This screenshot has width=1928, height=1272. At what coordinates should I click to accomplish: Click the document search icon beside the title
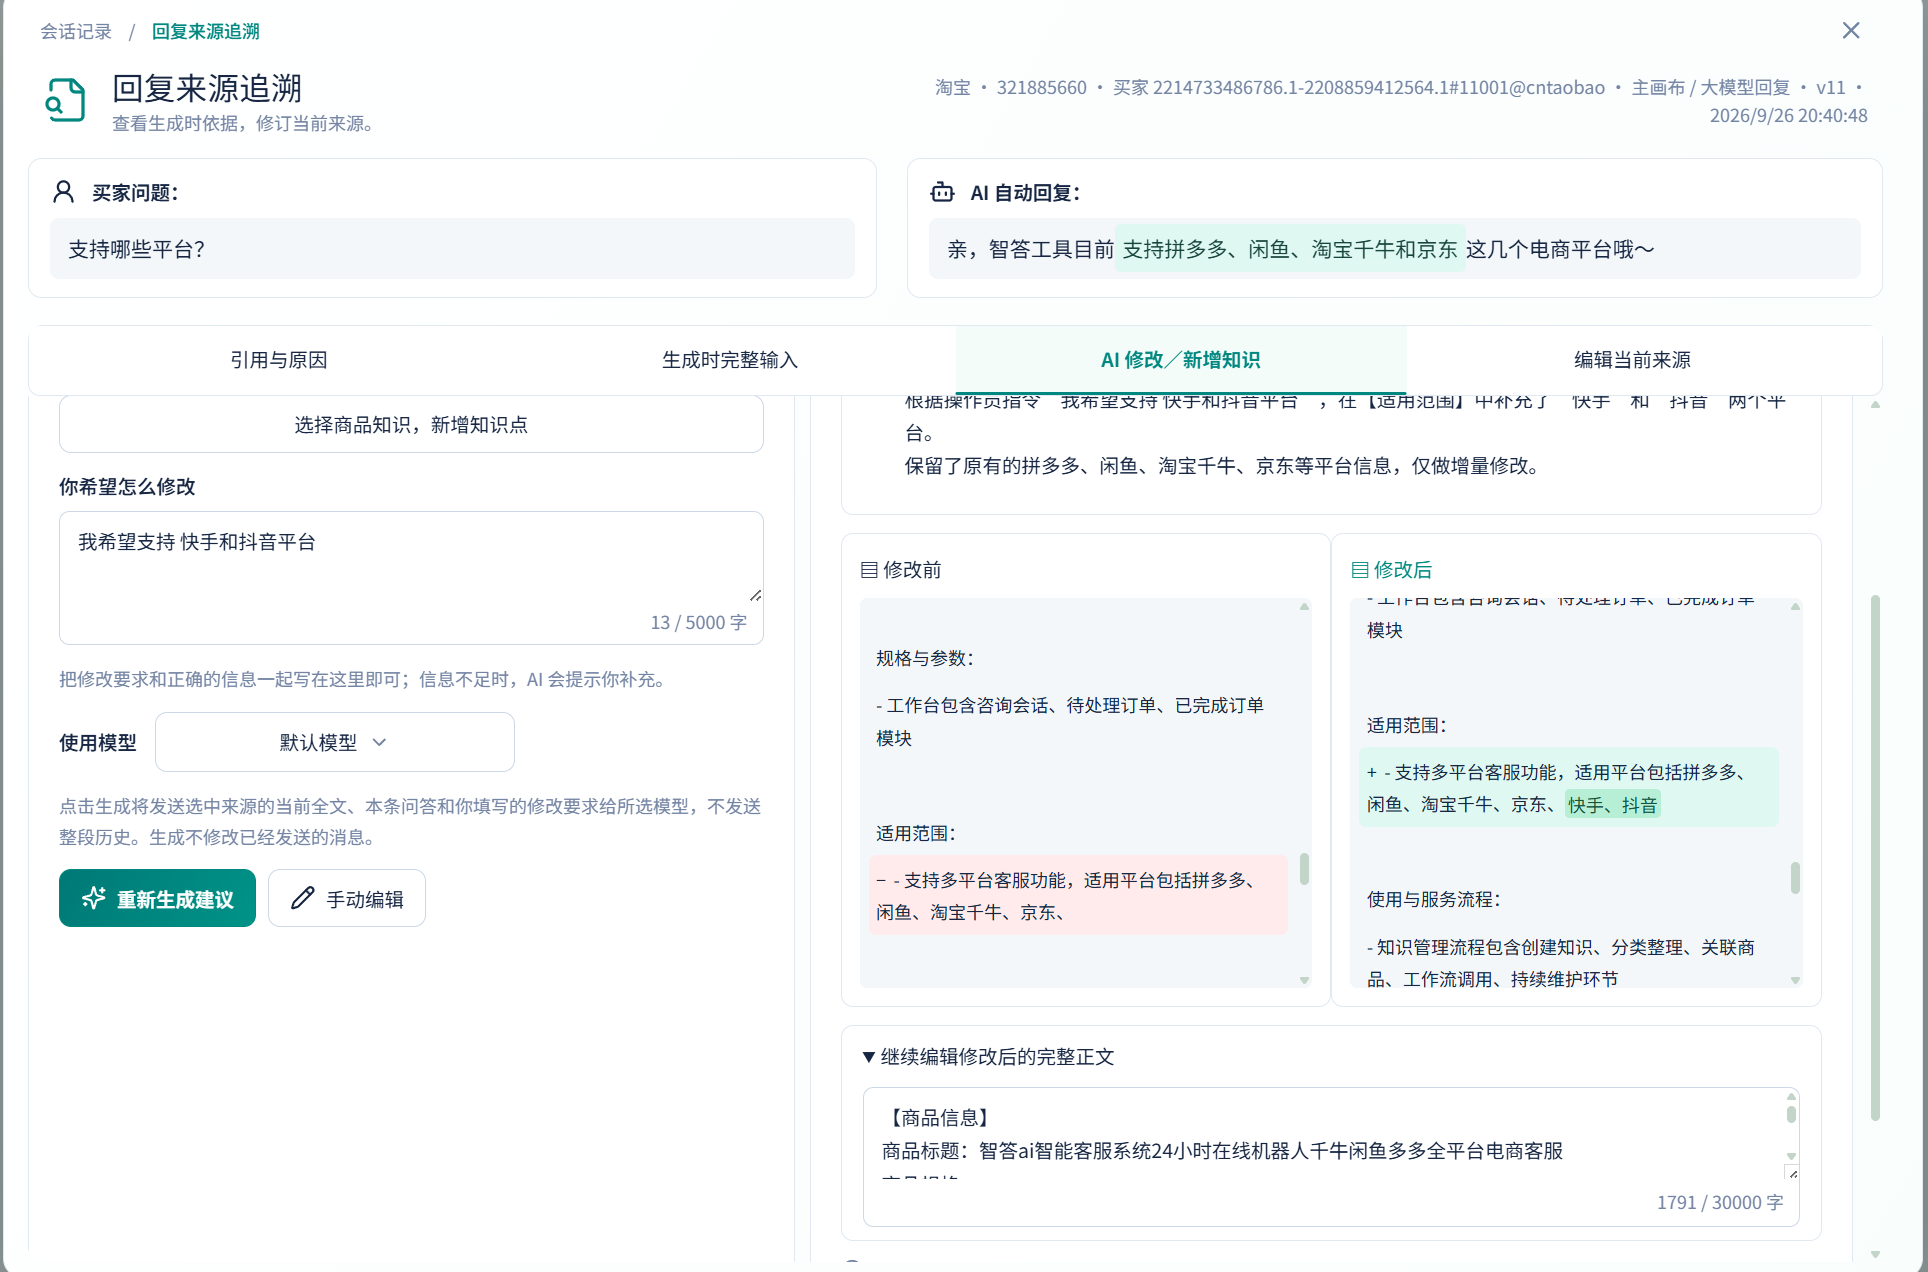click(x=66, y=100)
